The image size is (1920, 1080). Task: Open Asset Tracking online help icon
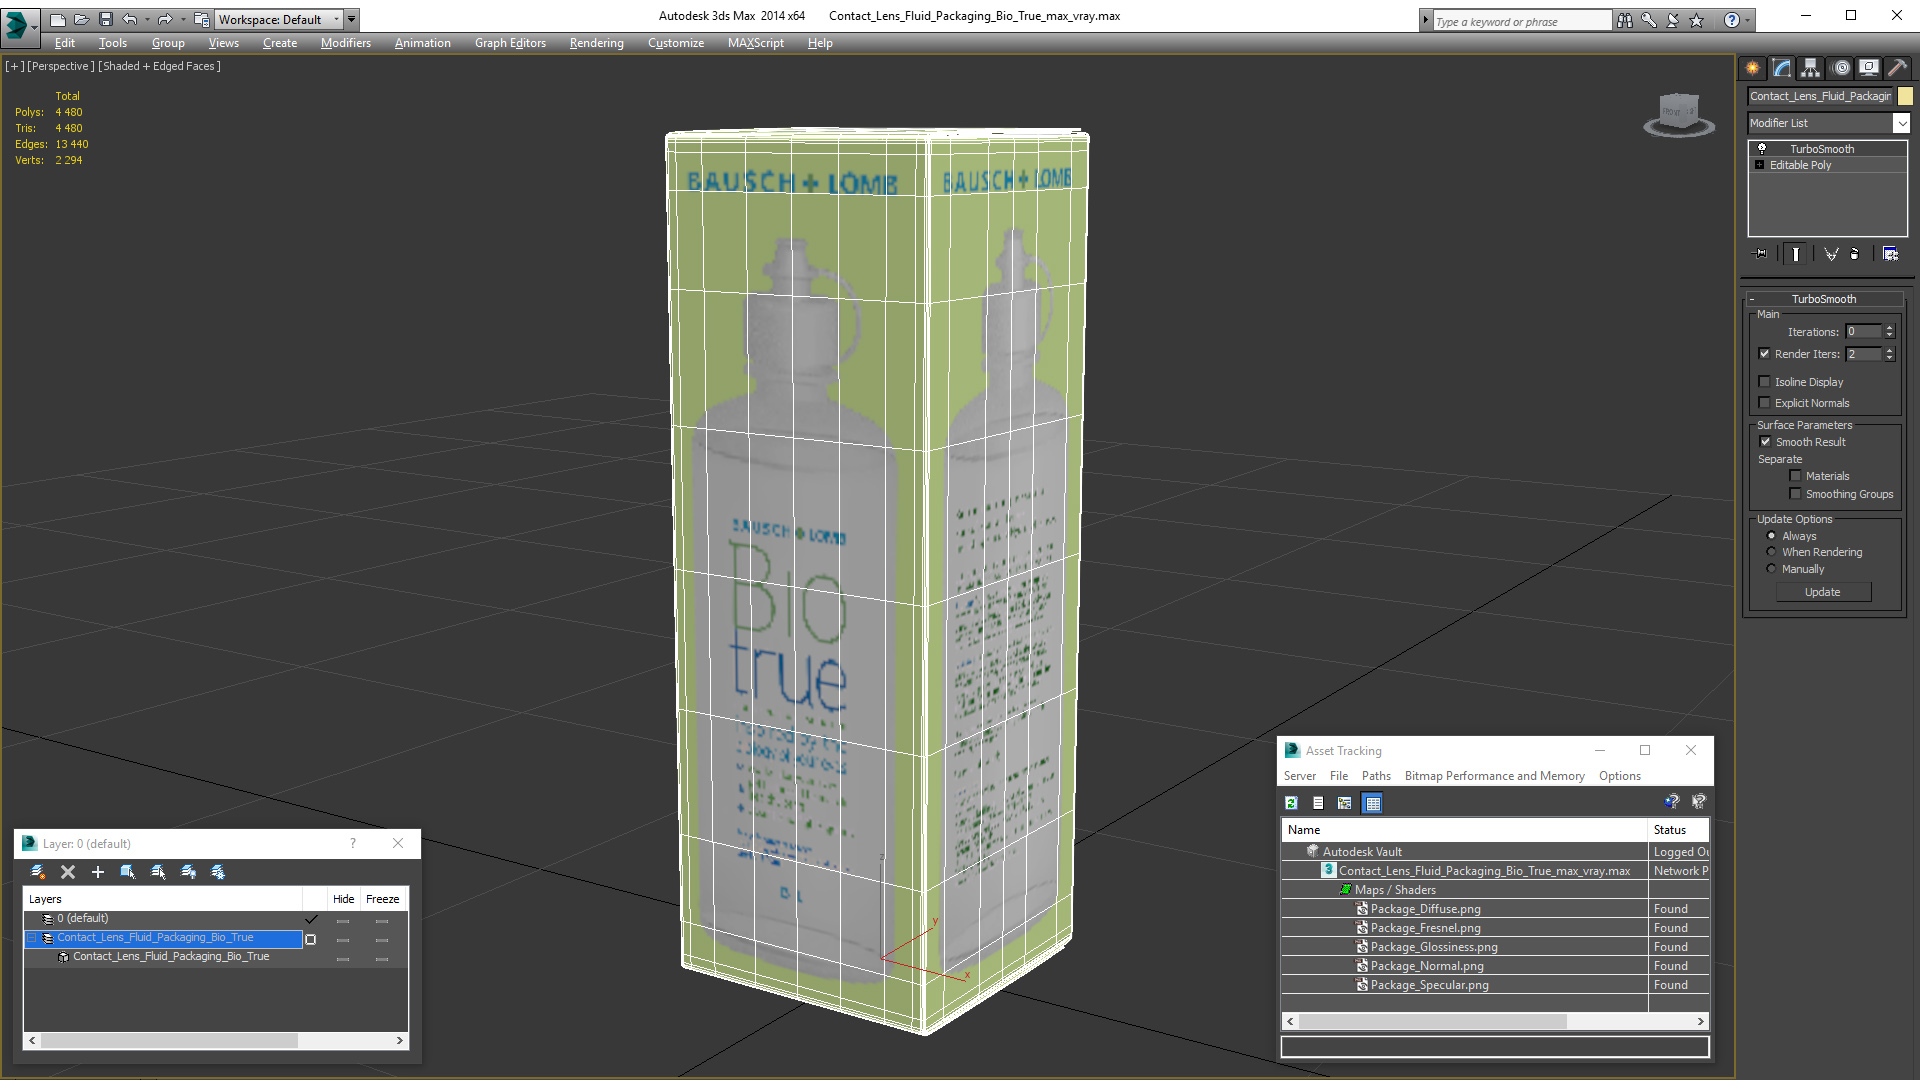point(1672,802)
